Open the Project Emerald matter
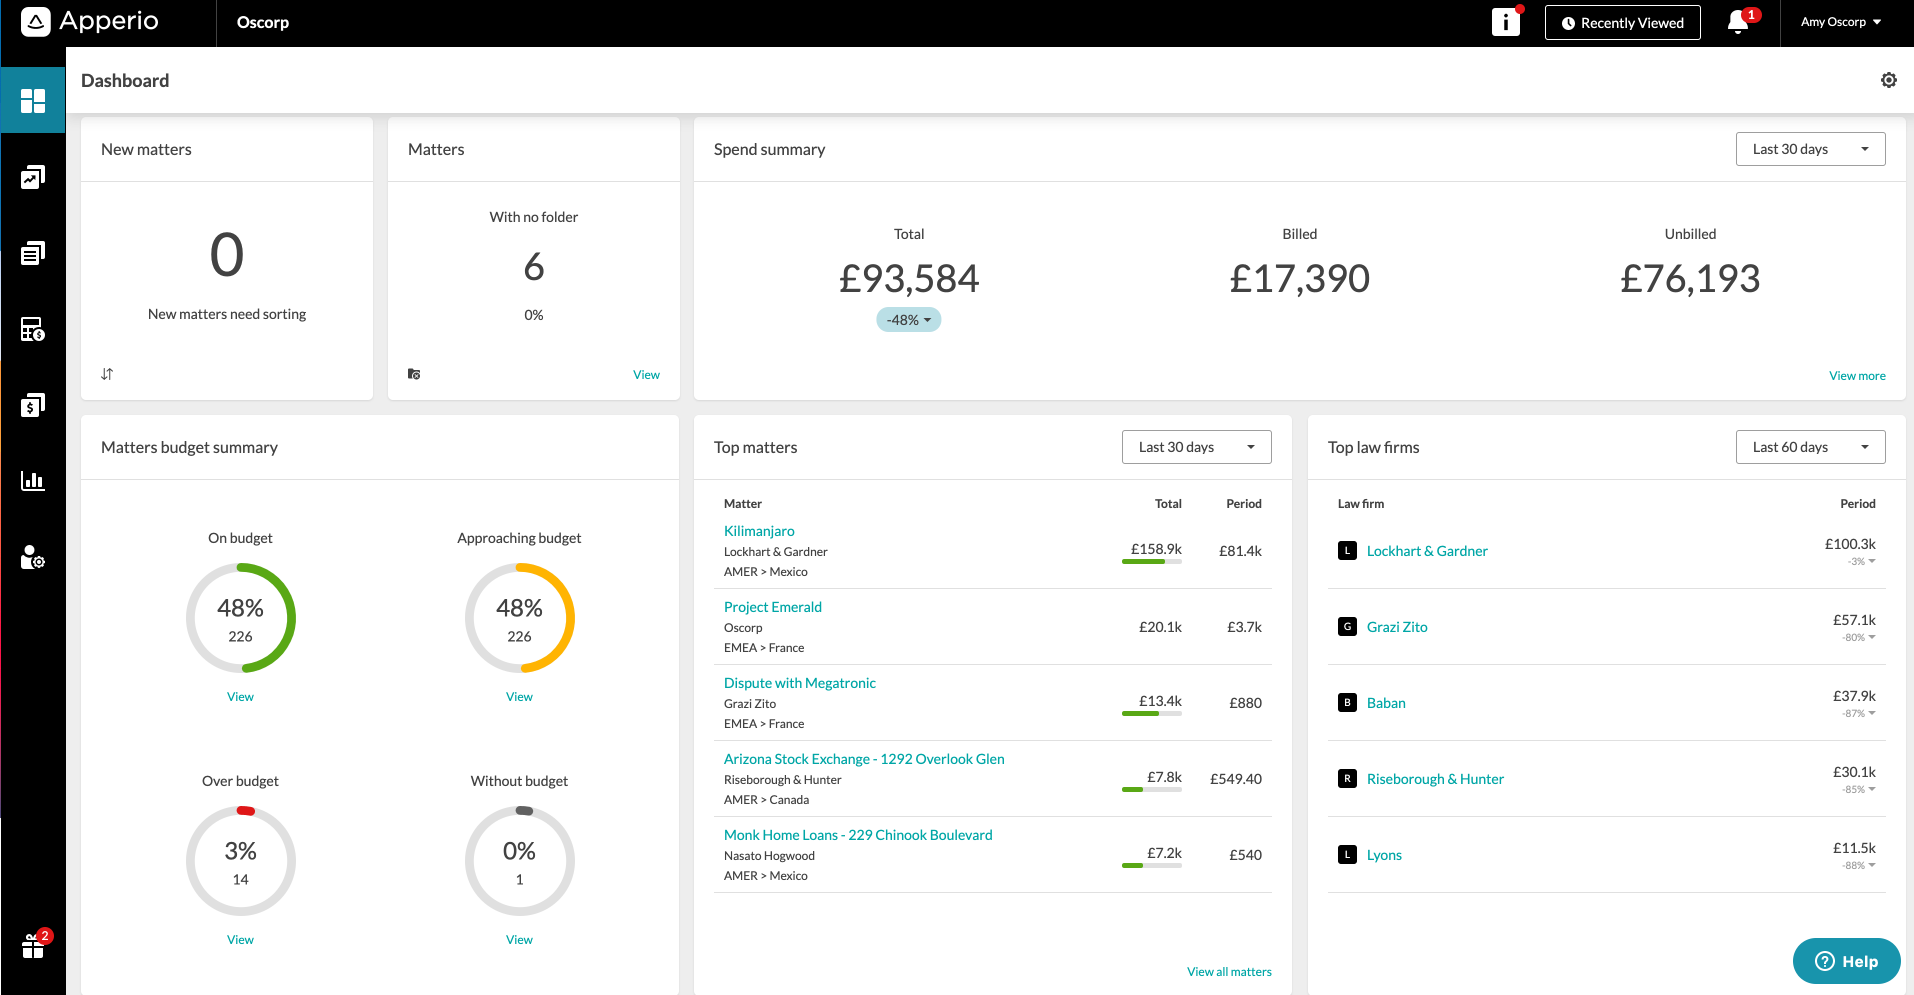 tap(773, 607)
